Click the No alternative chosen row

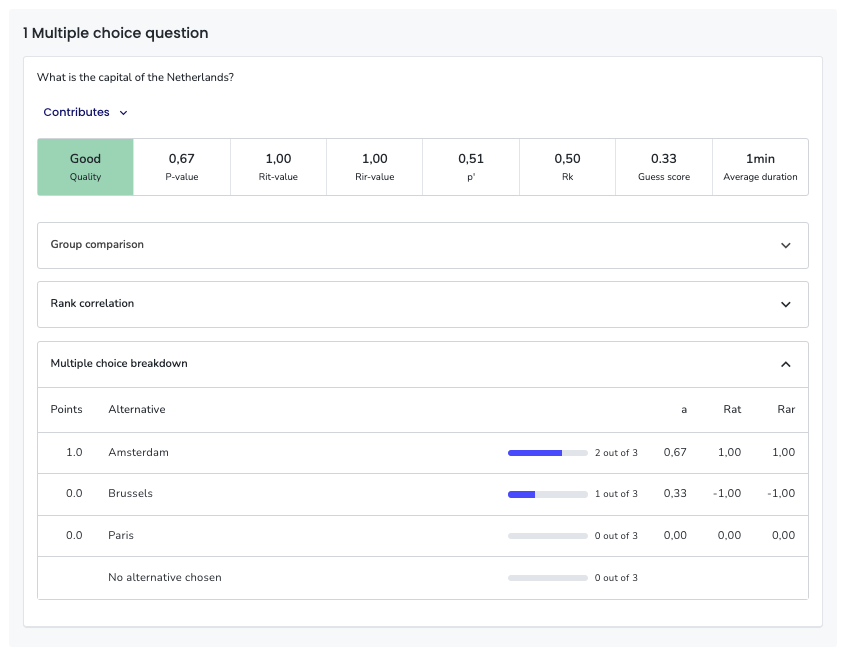pos(423,578)
